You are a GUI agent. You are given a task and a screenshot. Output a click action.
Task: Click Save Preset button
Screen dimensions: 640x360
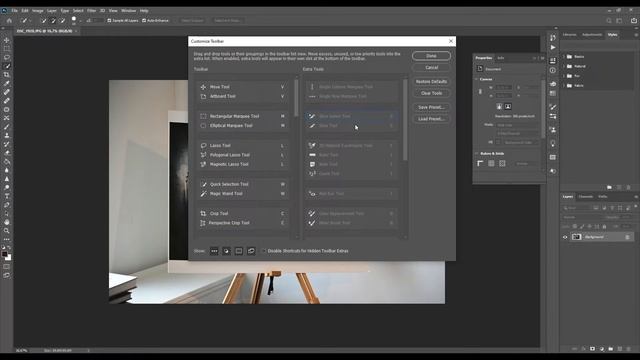coord(431,107)
